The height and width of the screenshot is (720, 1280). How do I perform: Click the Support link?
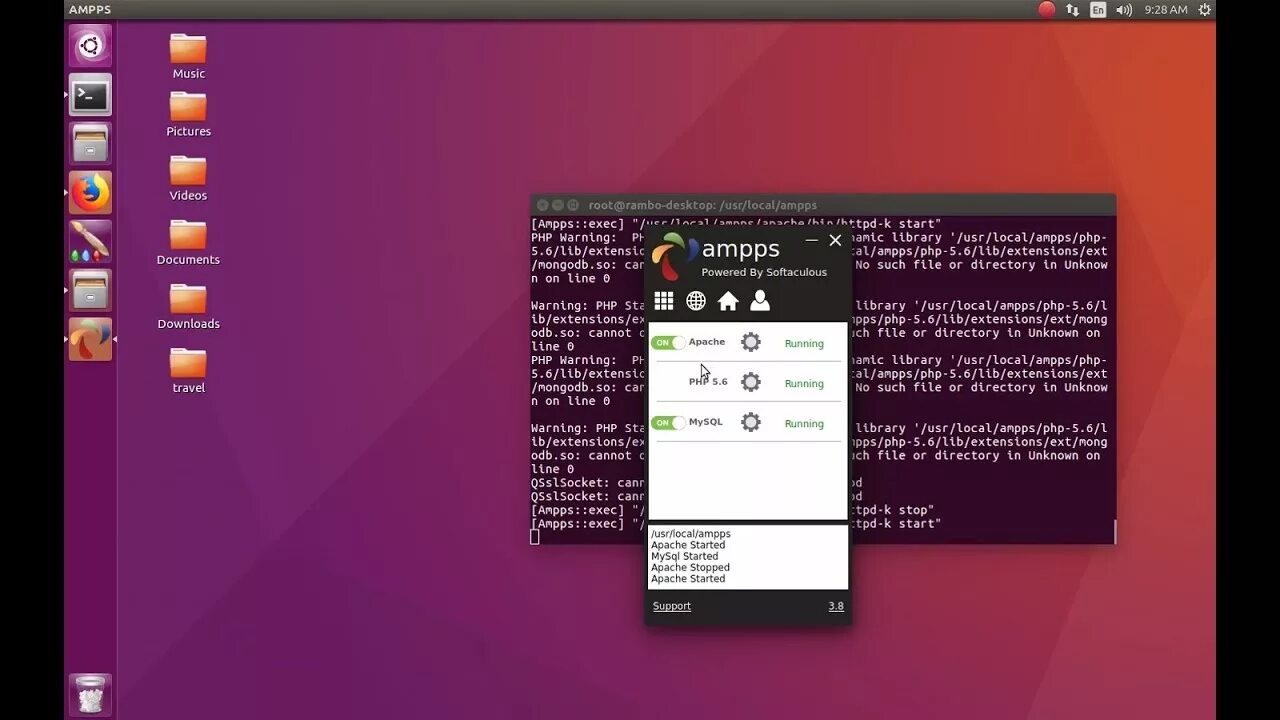pos(672,606)
